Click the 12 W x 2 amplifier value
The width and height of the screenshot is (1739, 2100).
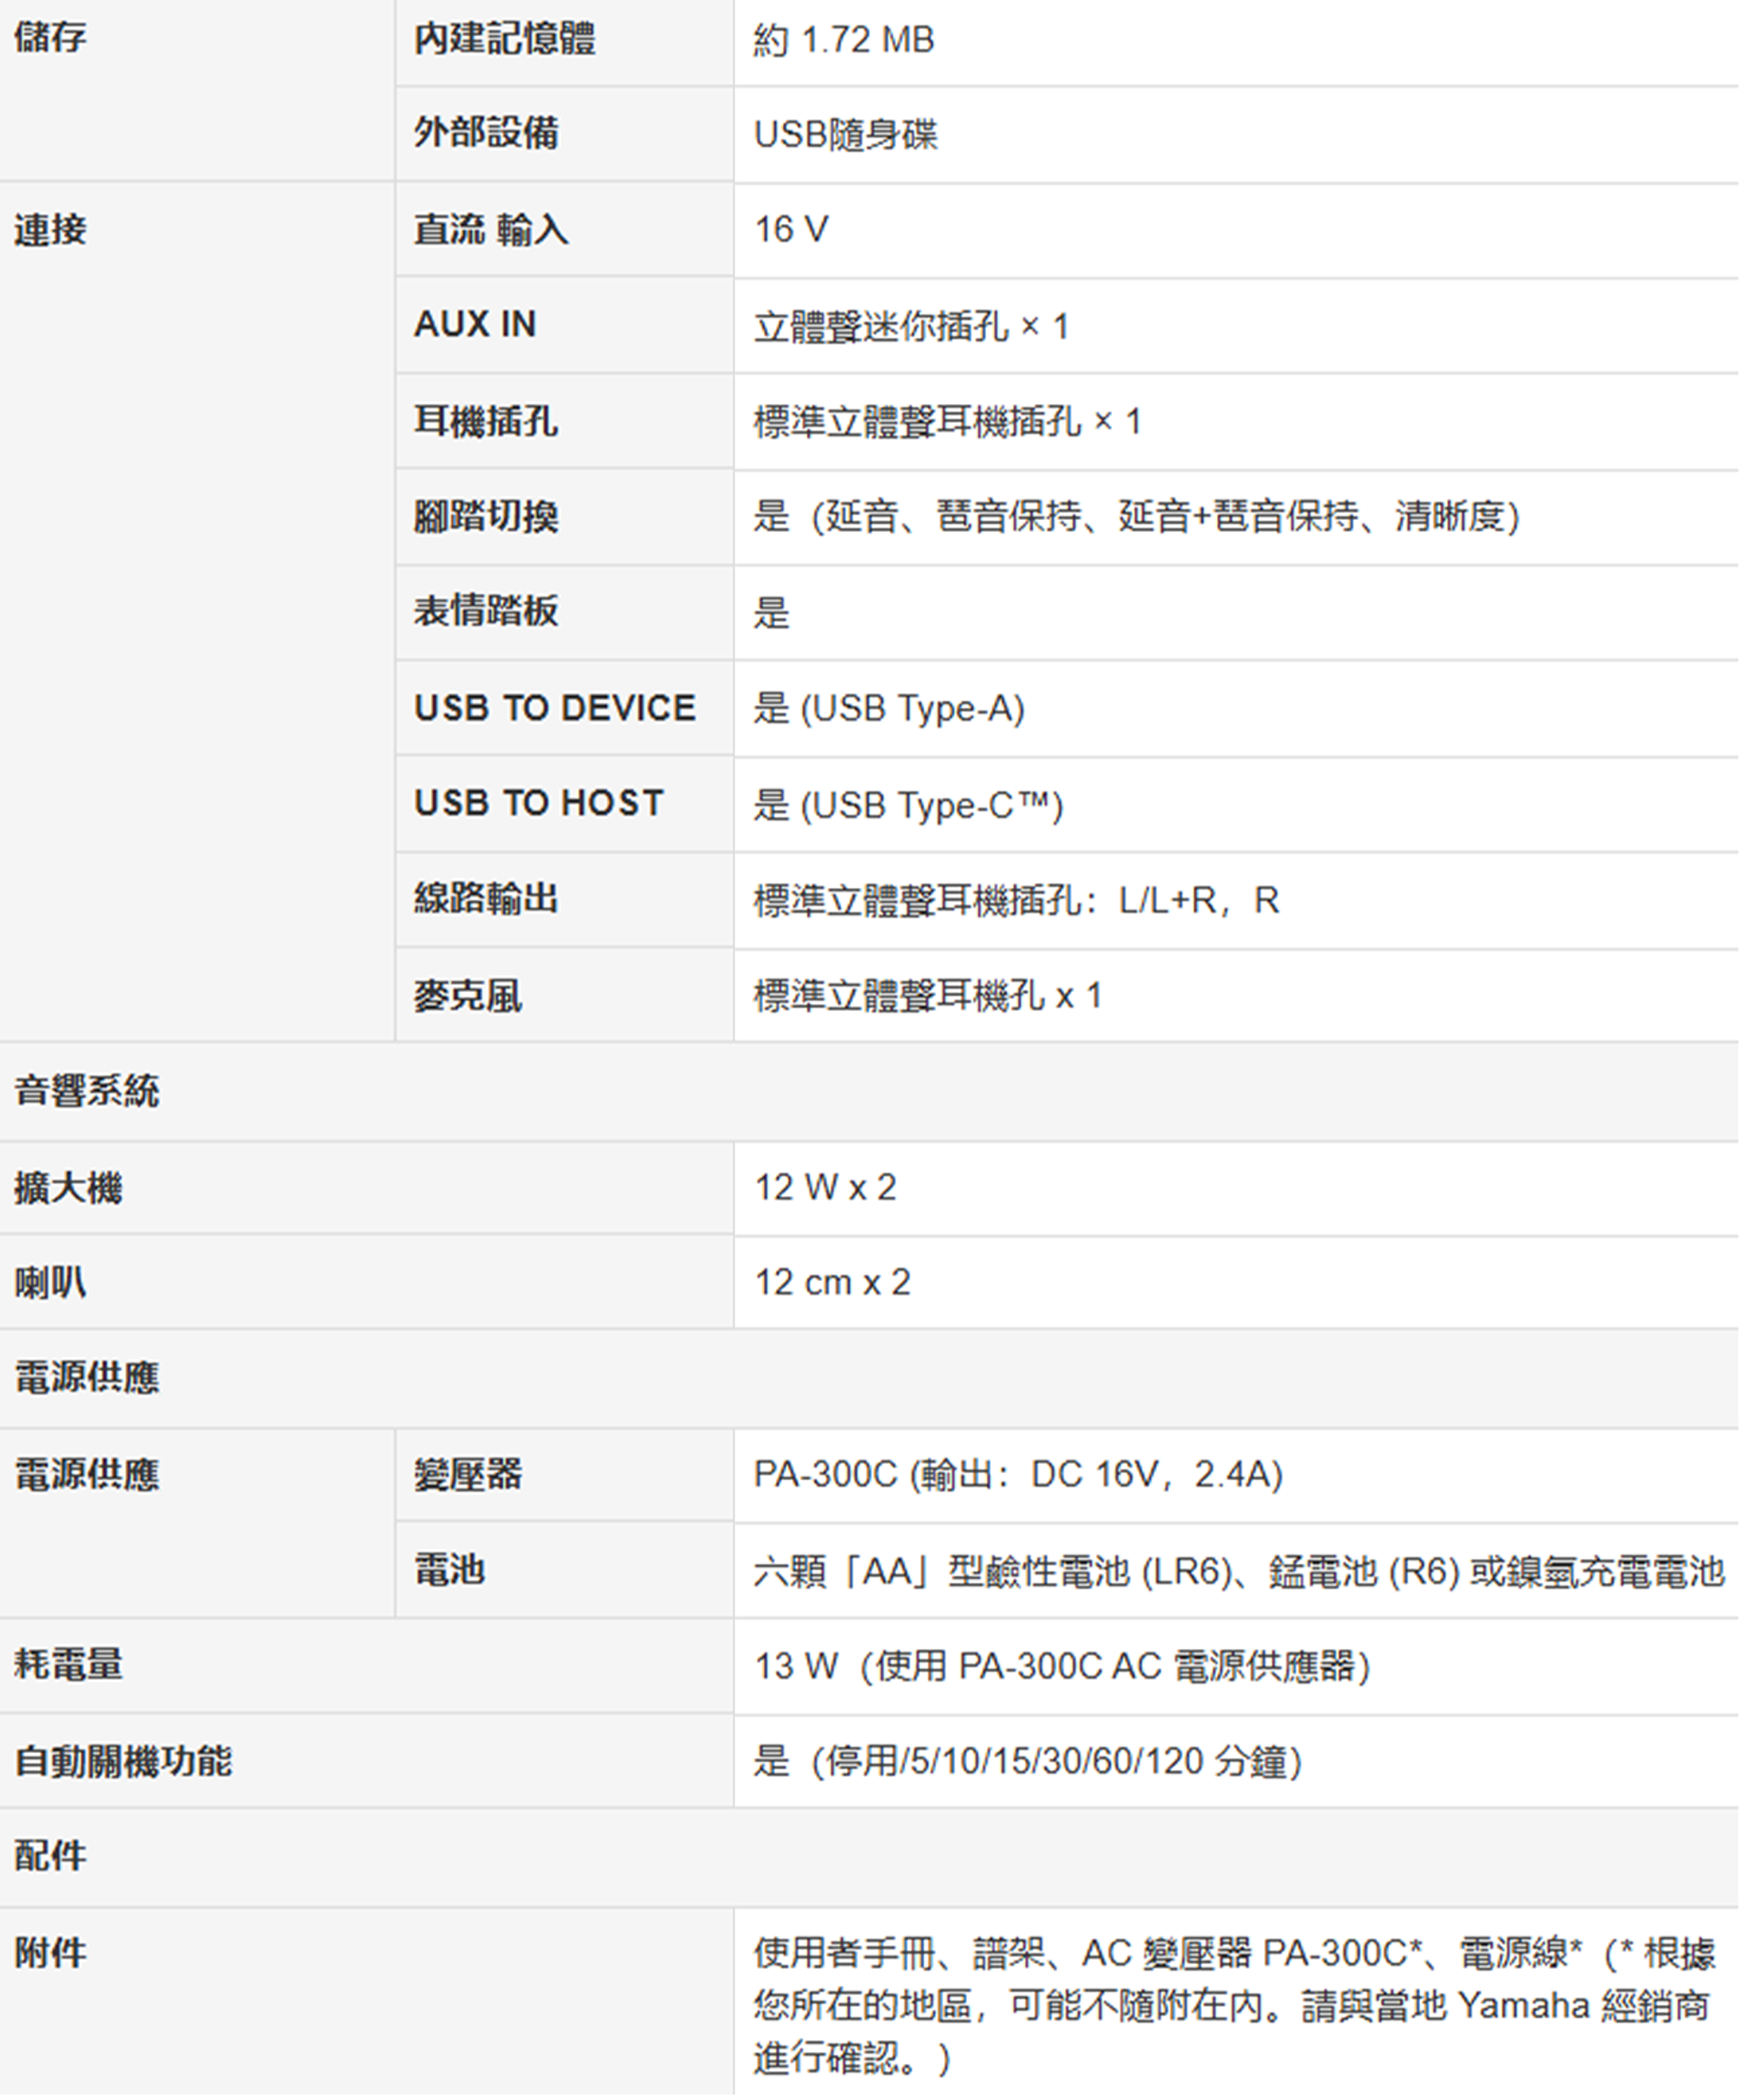825,1187
